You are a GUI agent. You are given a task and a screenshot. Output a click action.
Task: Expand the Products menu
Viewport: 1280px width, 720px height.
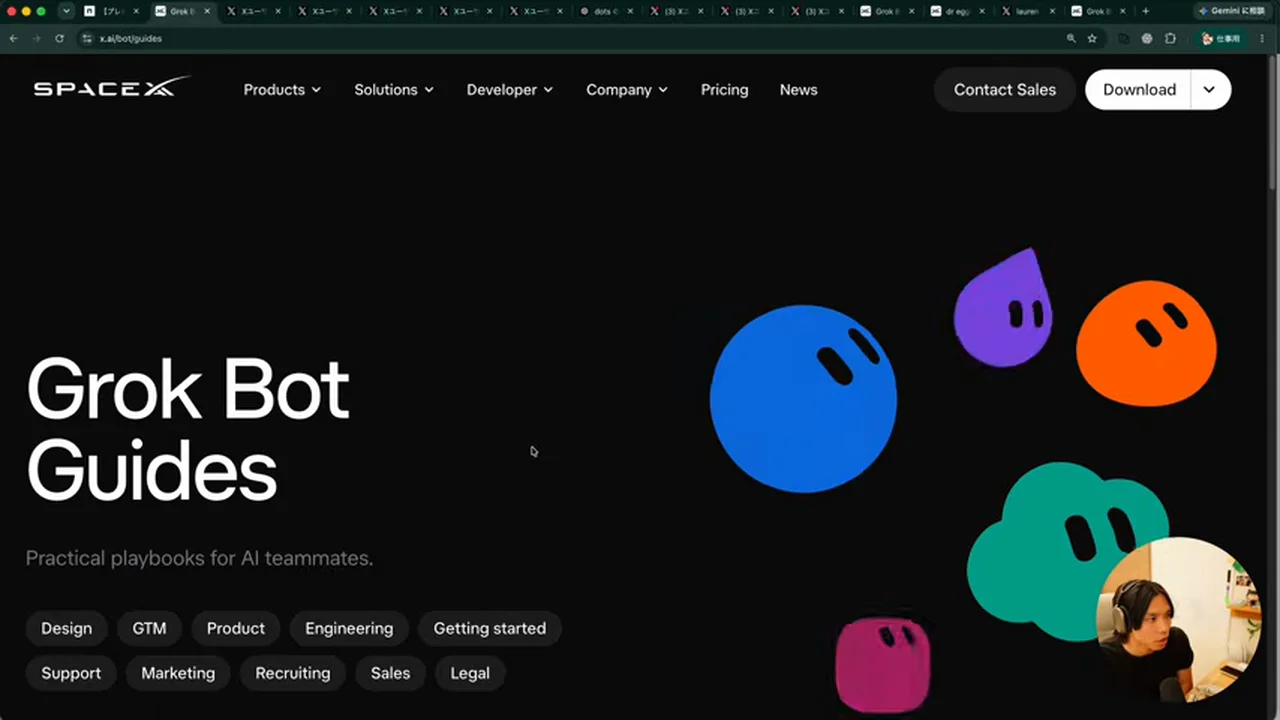(x=282, y=89)
